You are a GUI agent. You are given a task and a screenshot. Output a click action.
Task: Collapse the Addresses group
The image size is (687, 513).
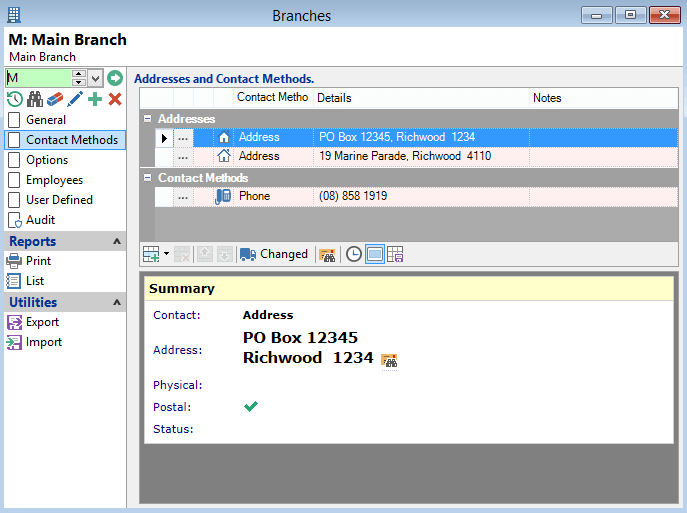click(148, 118)
